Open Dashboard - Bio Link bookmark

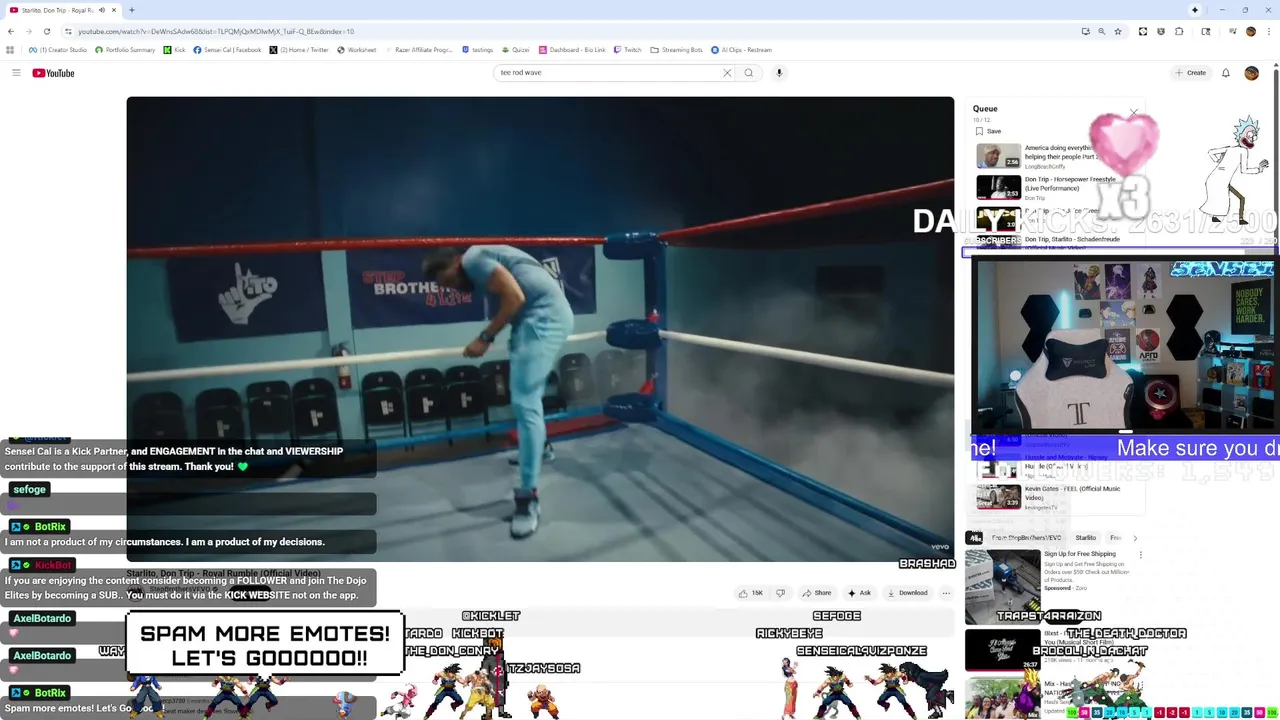tap(572, 50)
